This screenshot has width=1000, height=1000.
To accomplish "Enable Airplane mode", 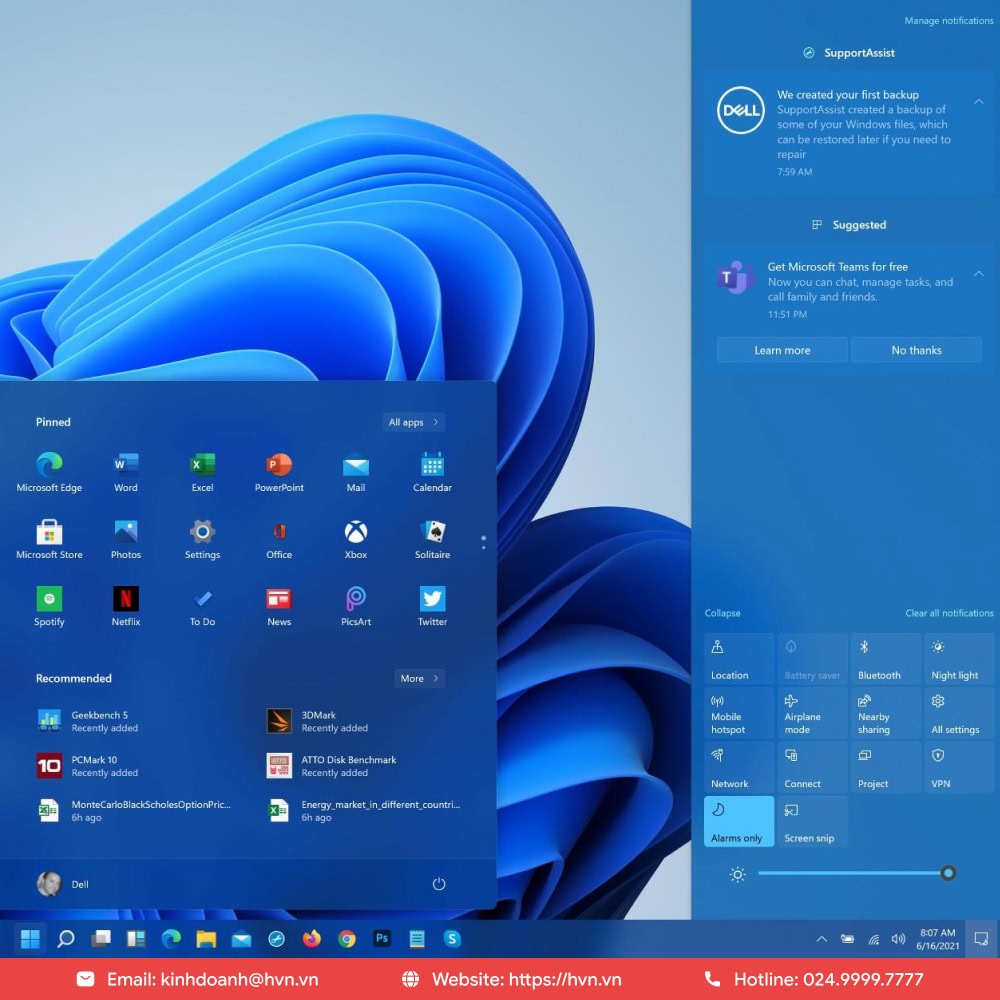I will point(812,714).
